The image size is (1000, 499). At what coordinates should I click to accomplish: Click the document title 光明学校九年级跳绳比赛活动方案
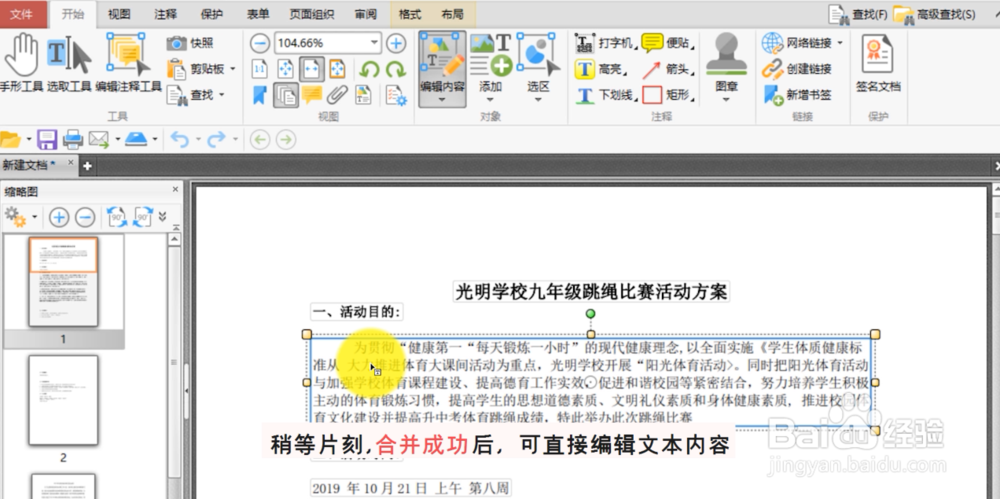[x=591, y=292]
